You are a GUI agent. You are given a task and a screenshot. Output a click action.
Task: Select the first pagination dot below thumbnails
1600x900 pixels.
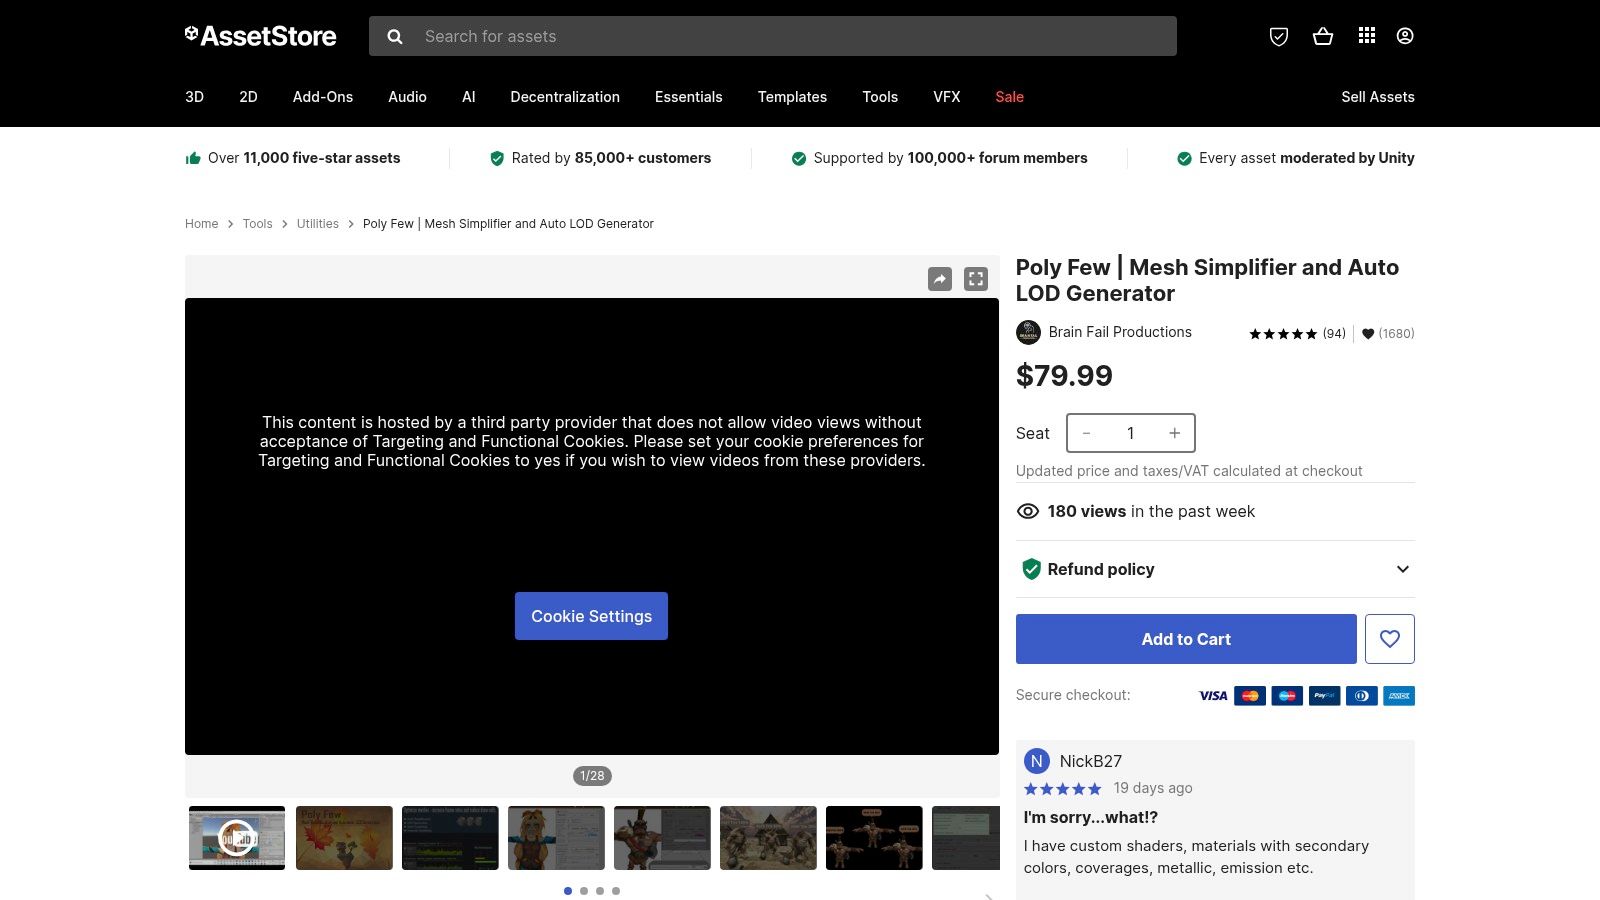(568, 891)
